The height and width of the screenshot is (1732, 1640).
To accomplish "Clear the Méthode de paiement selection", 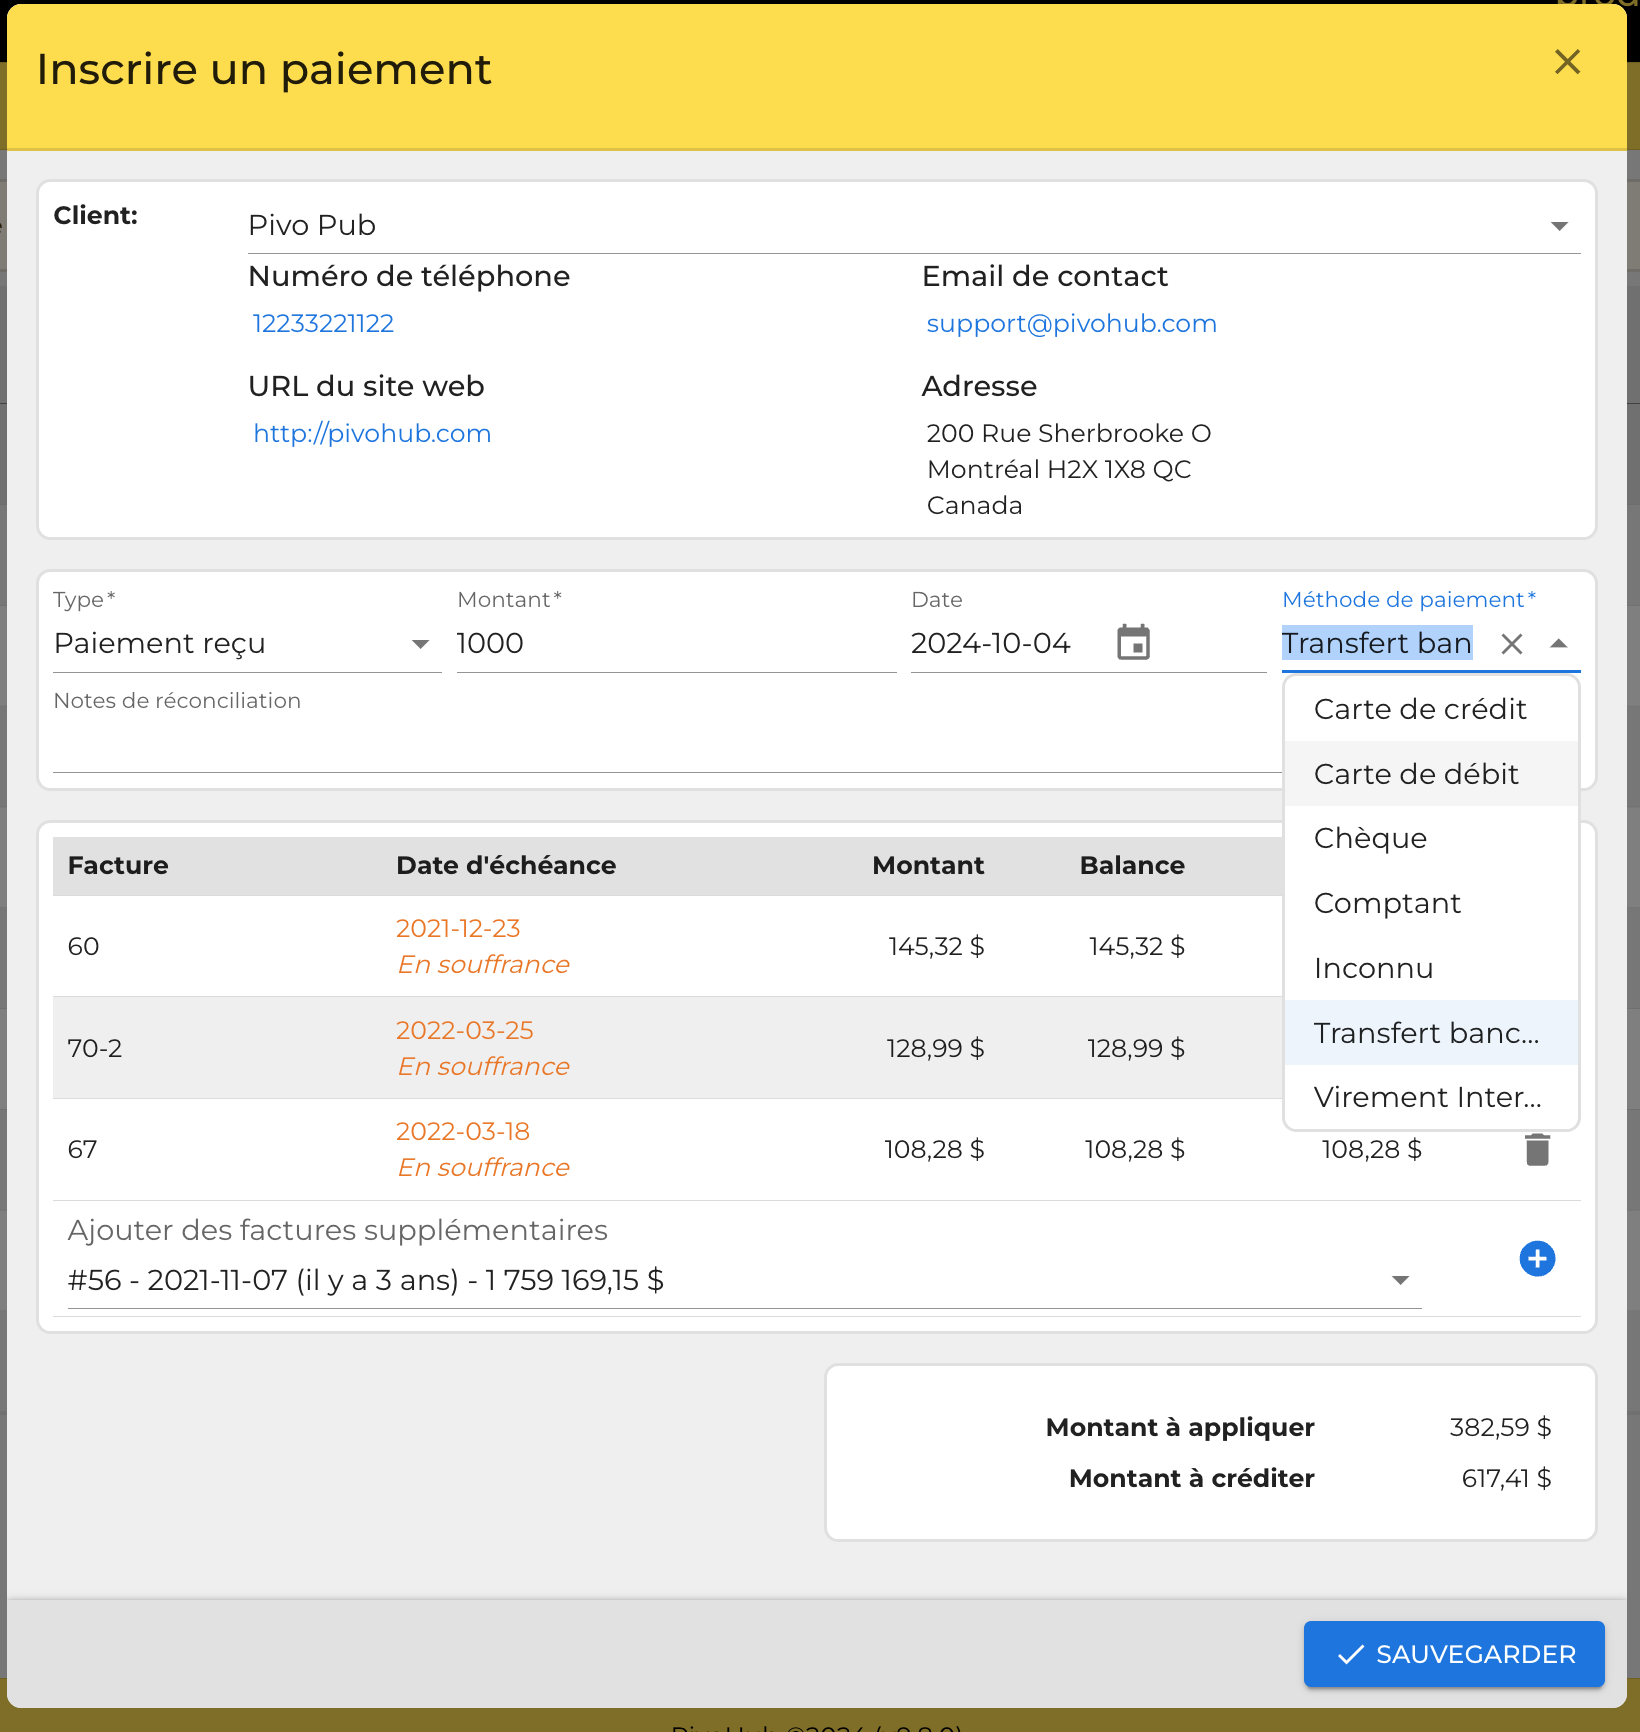I will [1512, 644].
